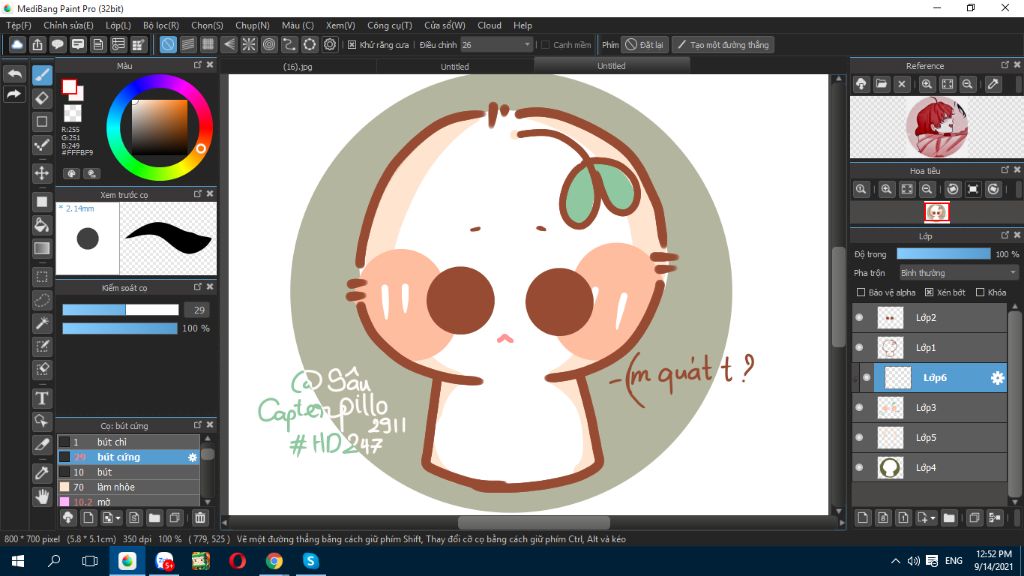Image resolution: width=1024 pixels, height=576 pixels.
Task: Toggle the Xén bớt checkbox
Action: 929,293
